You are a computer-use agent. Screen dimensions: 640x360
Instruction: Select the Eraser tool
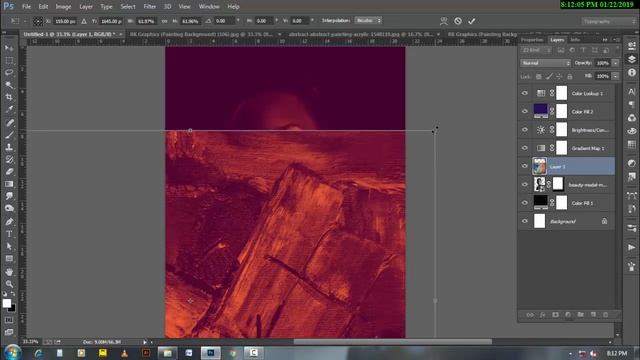tap(9, 171)
